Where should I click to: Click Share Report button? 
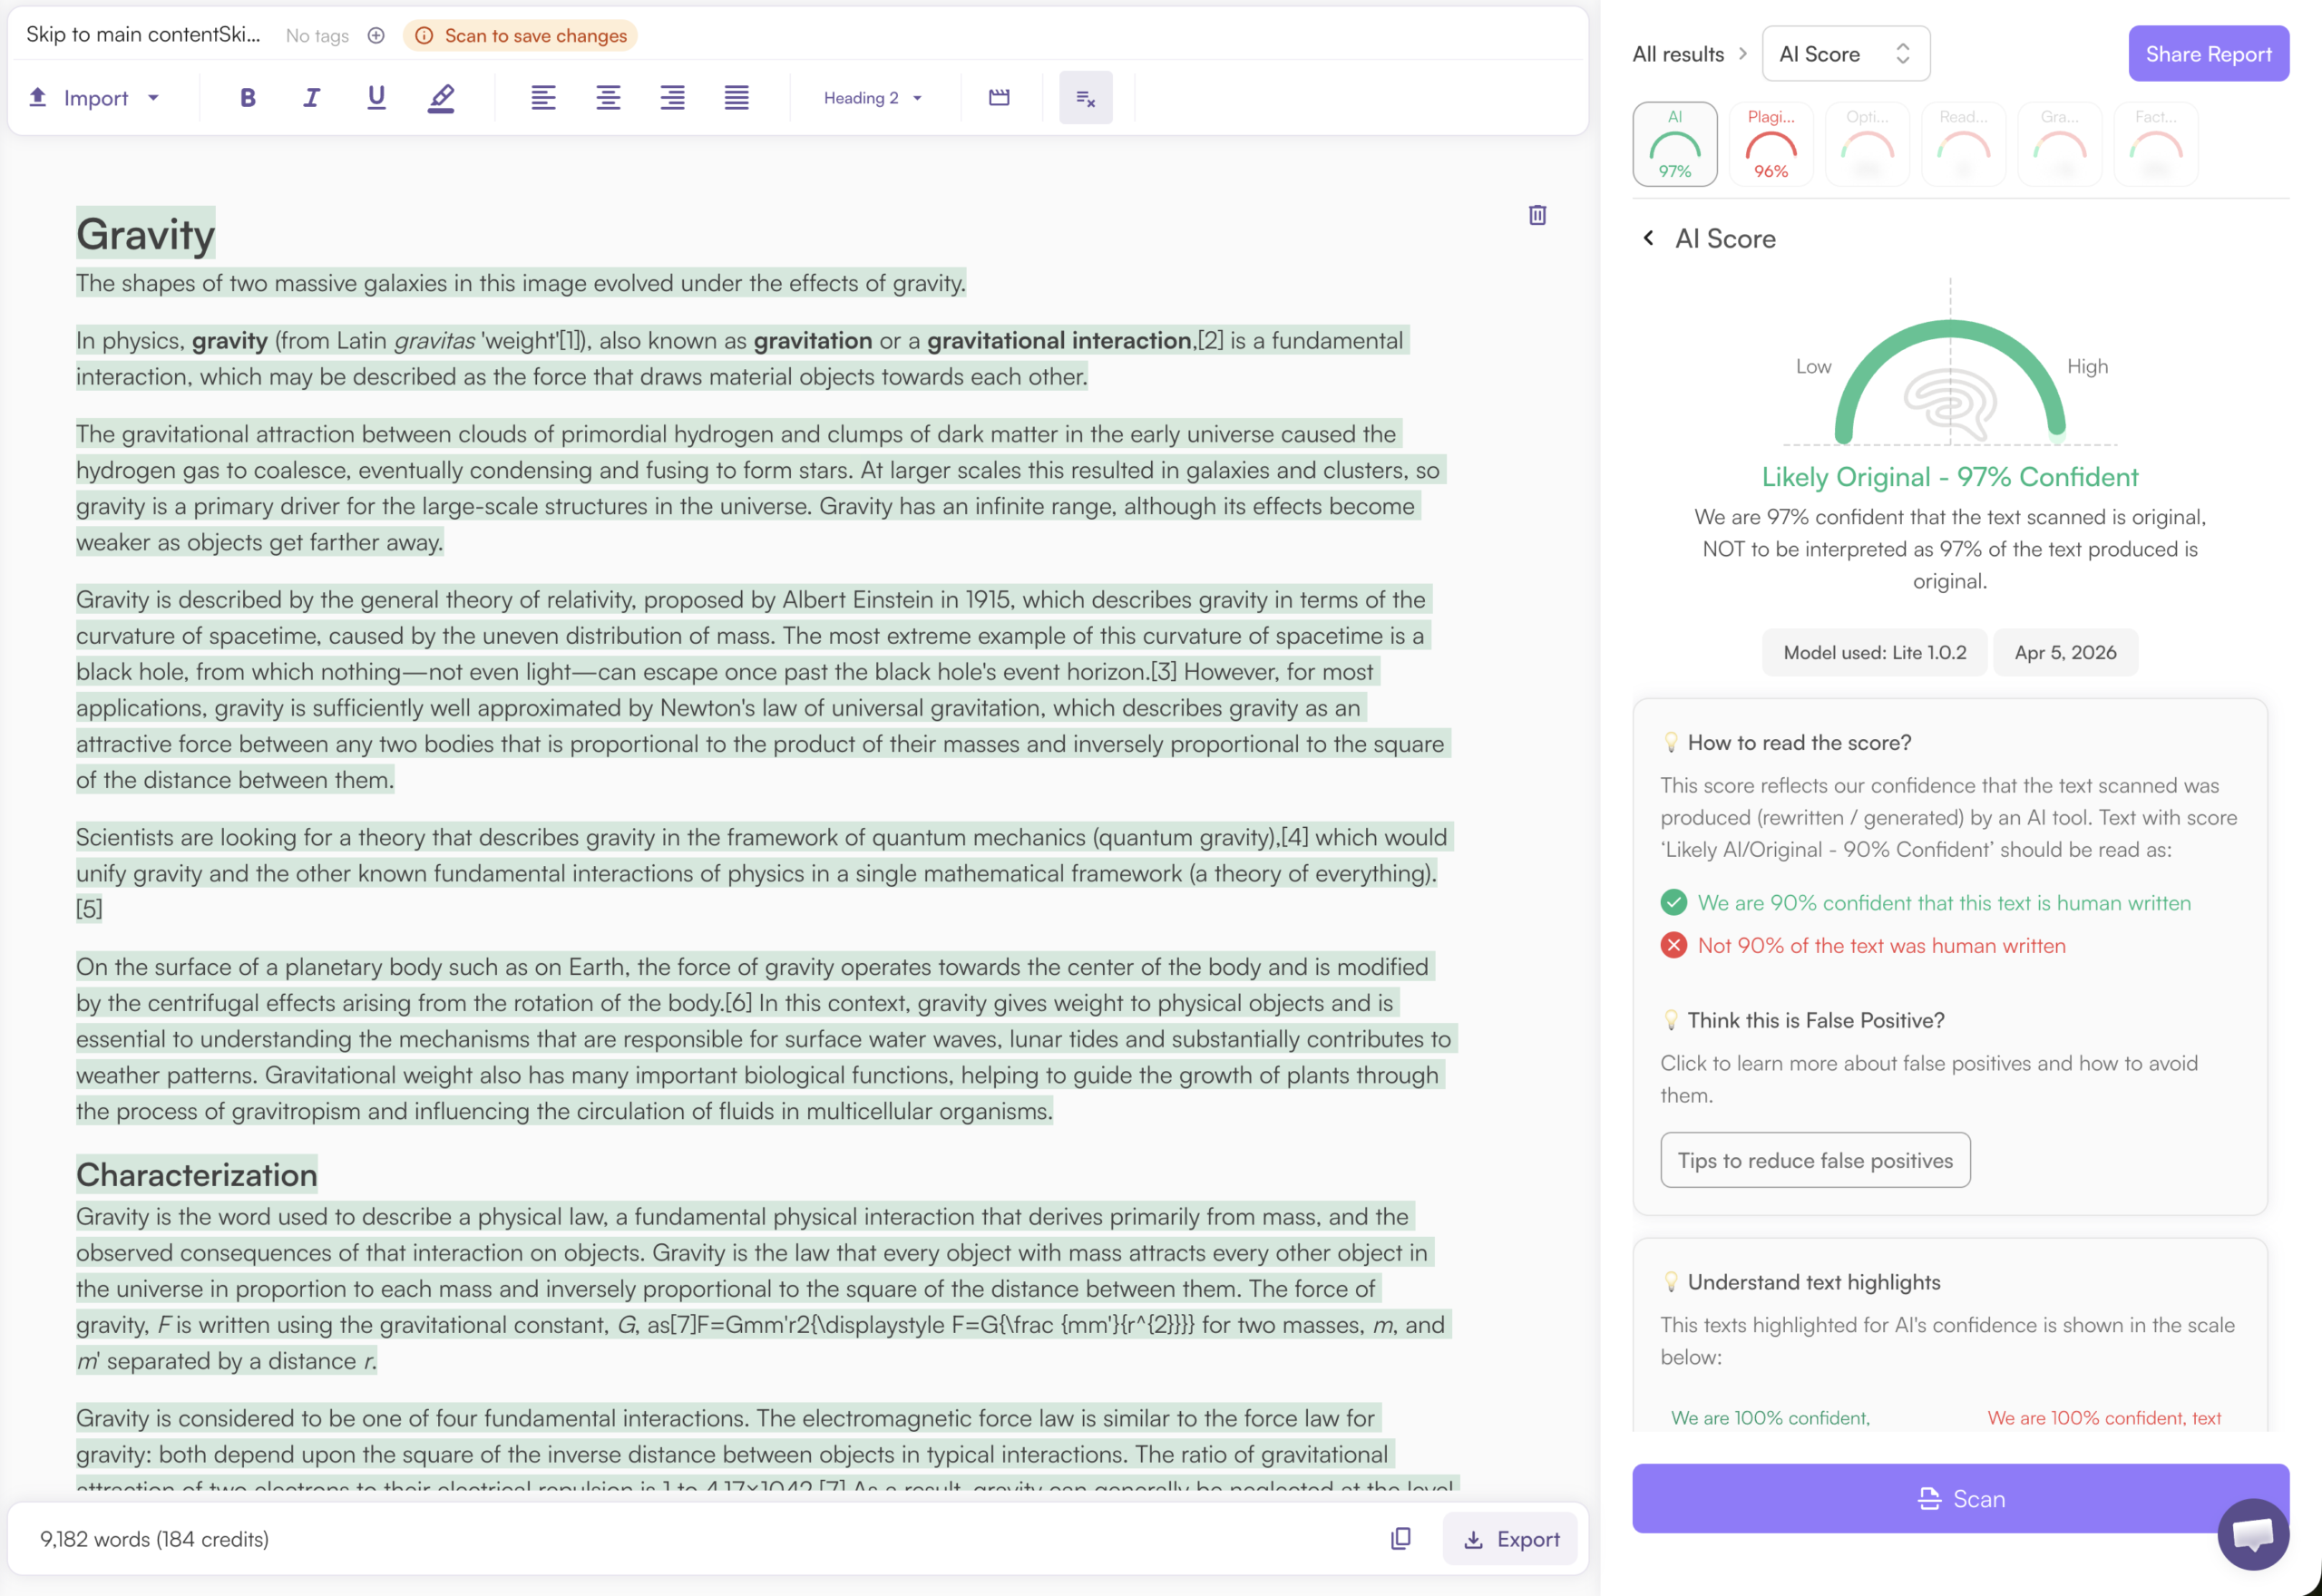(2208, 54)
